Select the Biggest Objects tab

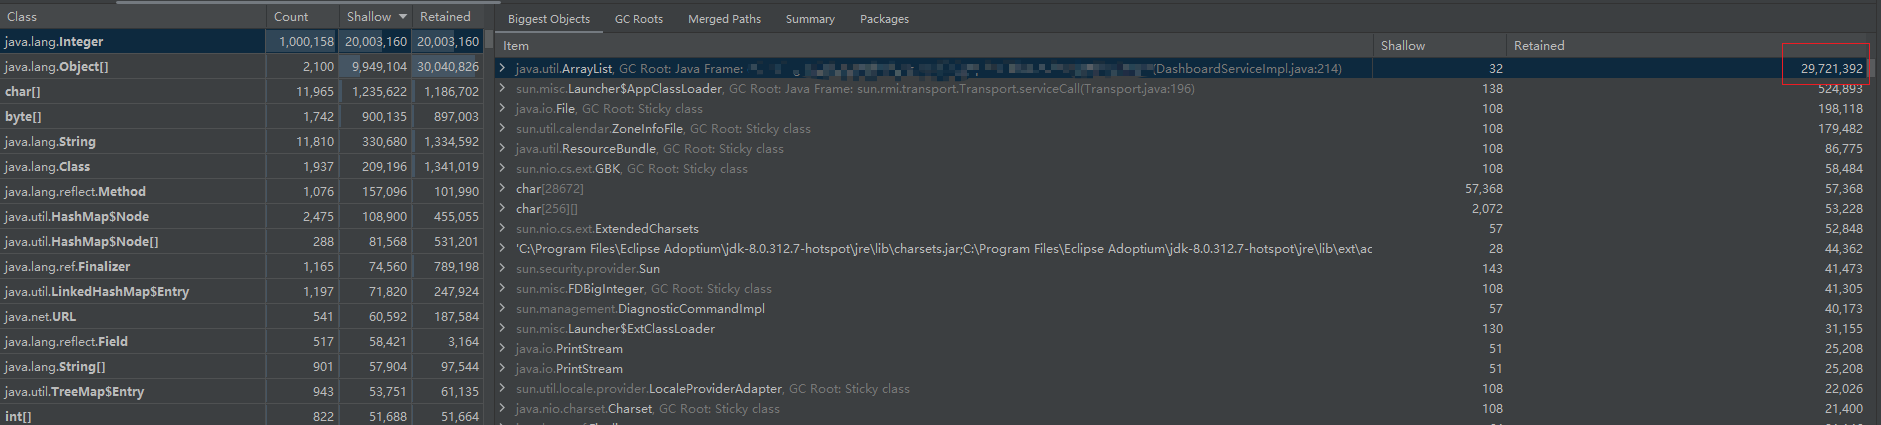[548, 19]
